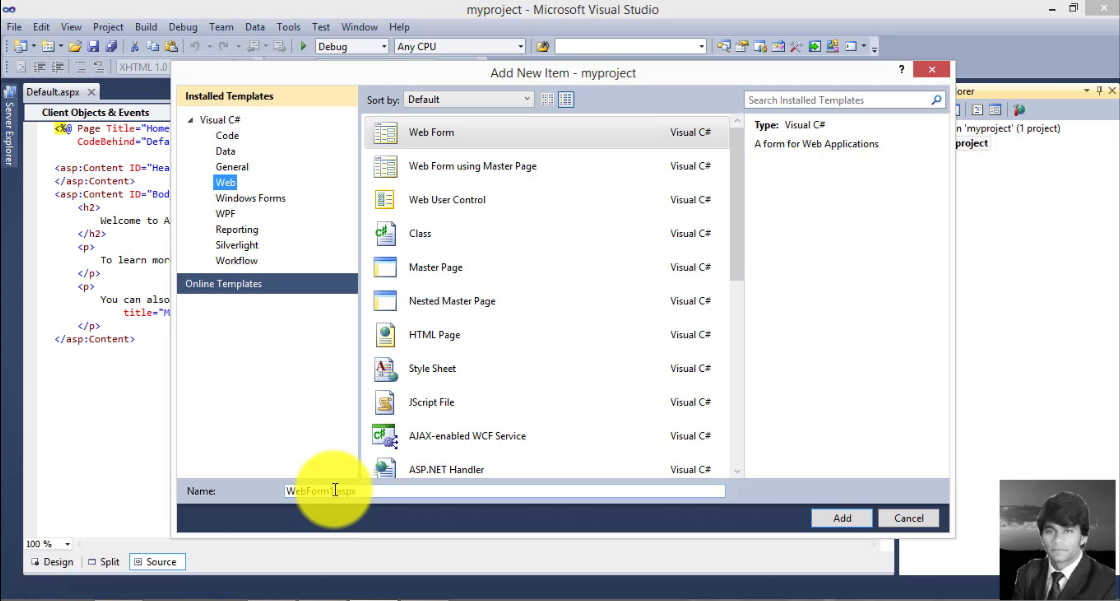Image resolution: width=1120 pixels, height=601 pixels.
Task: Click the dialog Help question mark
Action: (x=901, y=69)
